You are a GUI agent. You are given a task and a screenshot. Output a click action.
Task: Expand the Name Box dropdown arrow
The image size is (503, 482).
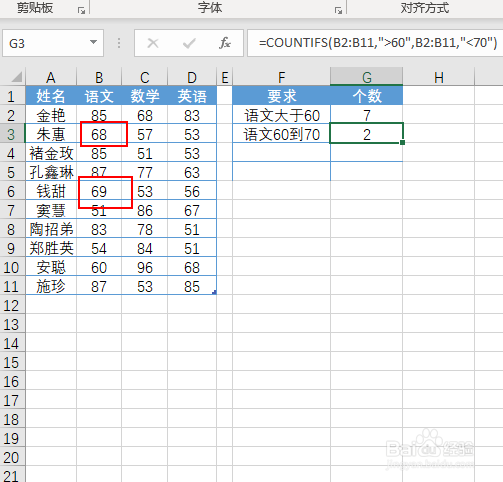point(94,42)
